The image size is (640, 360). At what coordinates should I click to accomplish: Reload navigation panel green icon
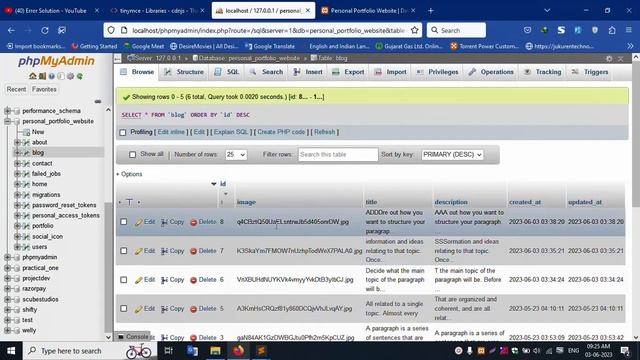point(80,76)
